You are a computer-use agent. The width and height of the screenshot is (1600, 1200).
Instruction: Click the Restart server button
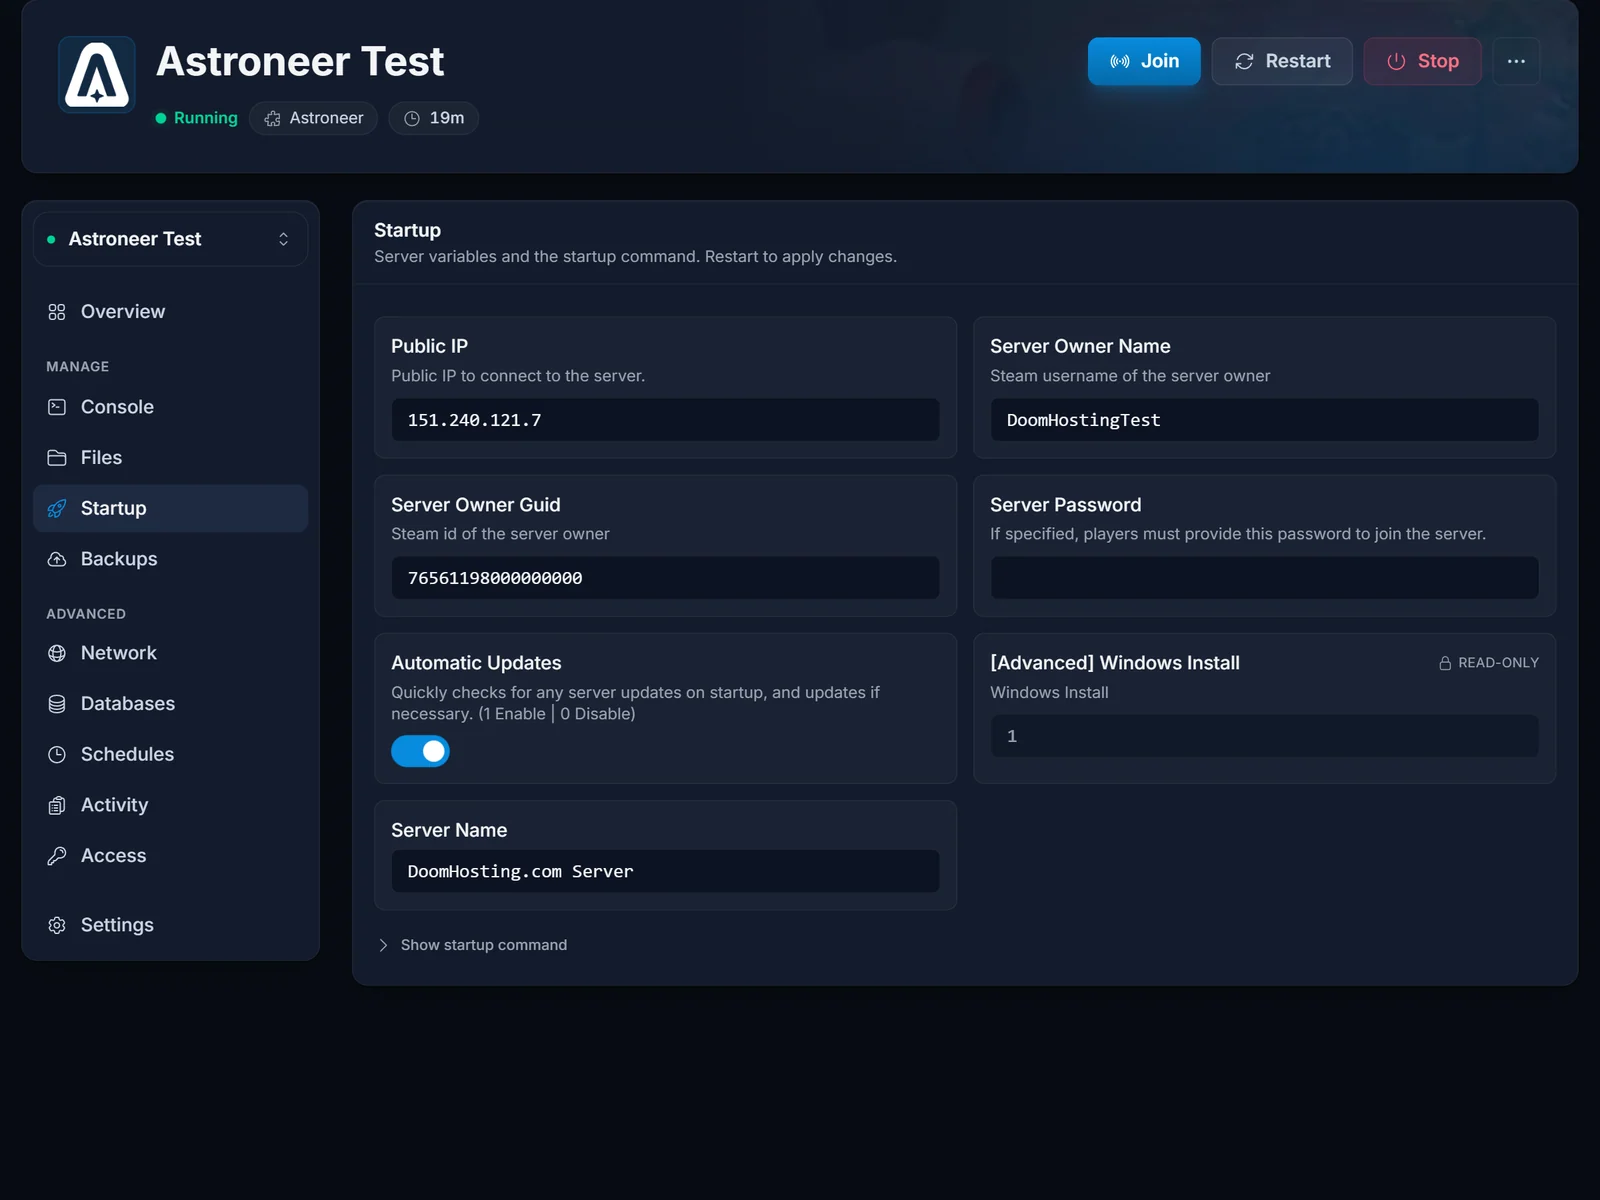click(x=1282, y=61)
